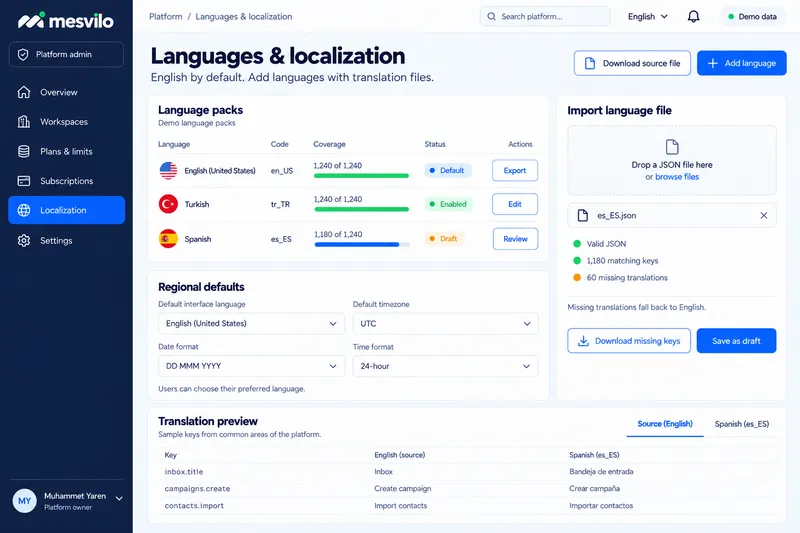Click the JSON file drop zone

672,160
